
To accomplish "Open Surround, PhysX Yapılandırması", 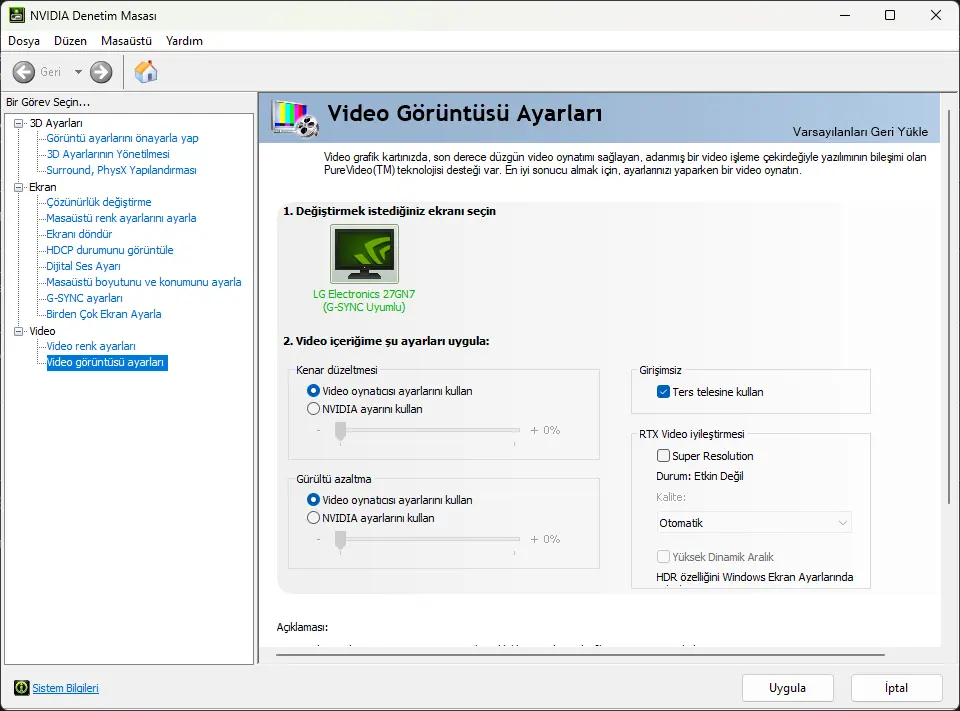I will click(121, 170).
